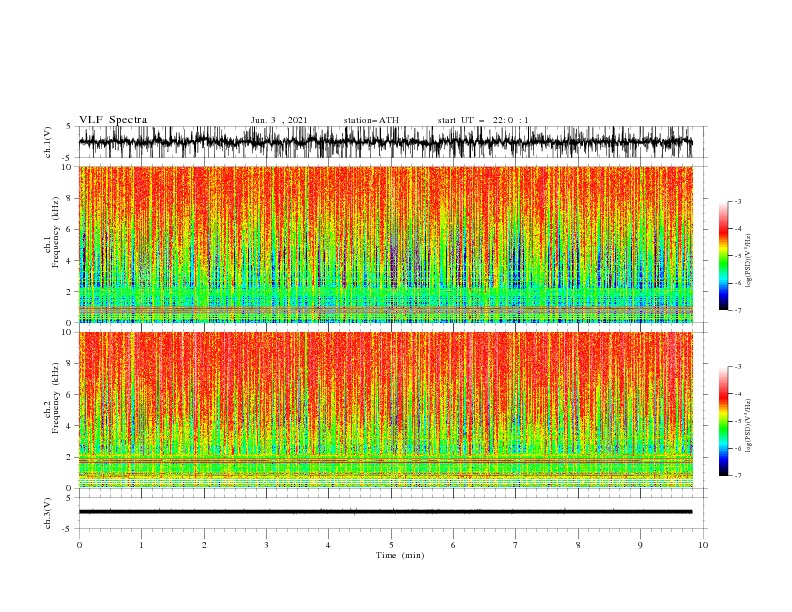
Task: Click time axis tick label 5
Action: coord(391,545)
